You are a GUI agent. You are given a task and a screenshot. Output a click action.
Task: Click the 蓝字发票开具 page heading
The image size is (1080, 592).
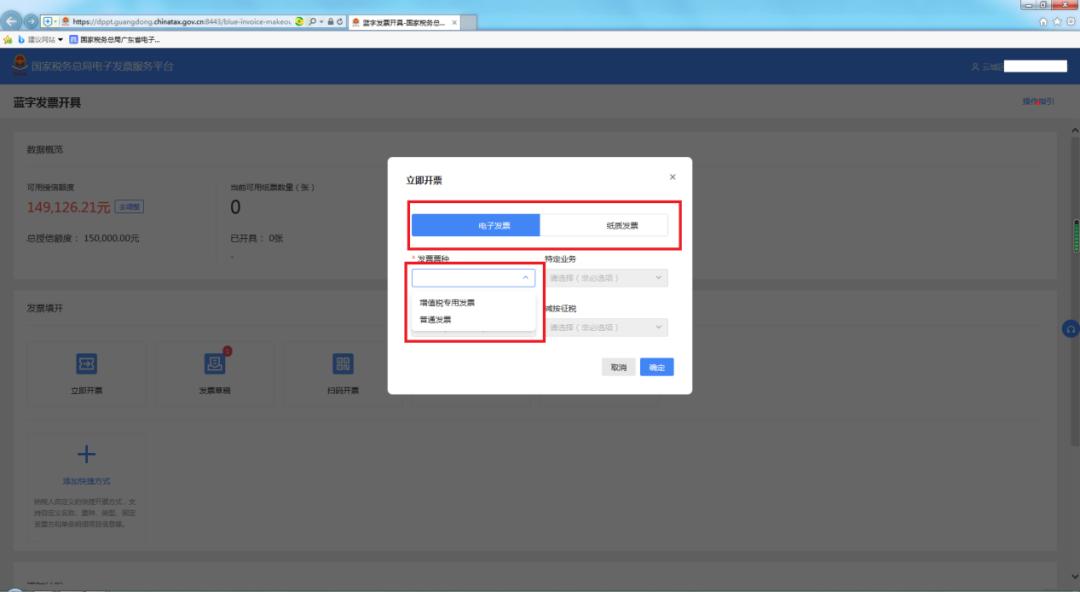point(47,103)
